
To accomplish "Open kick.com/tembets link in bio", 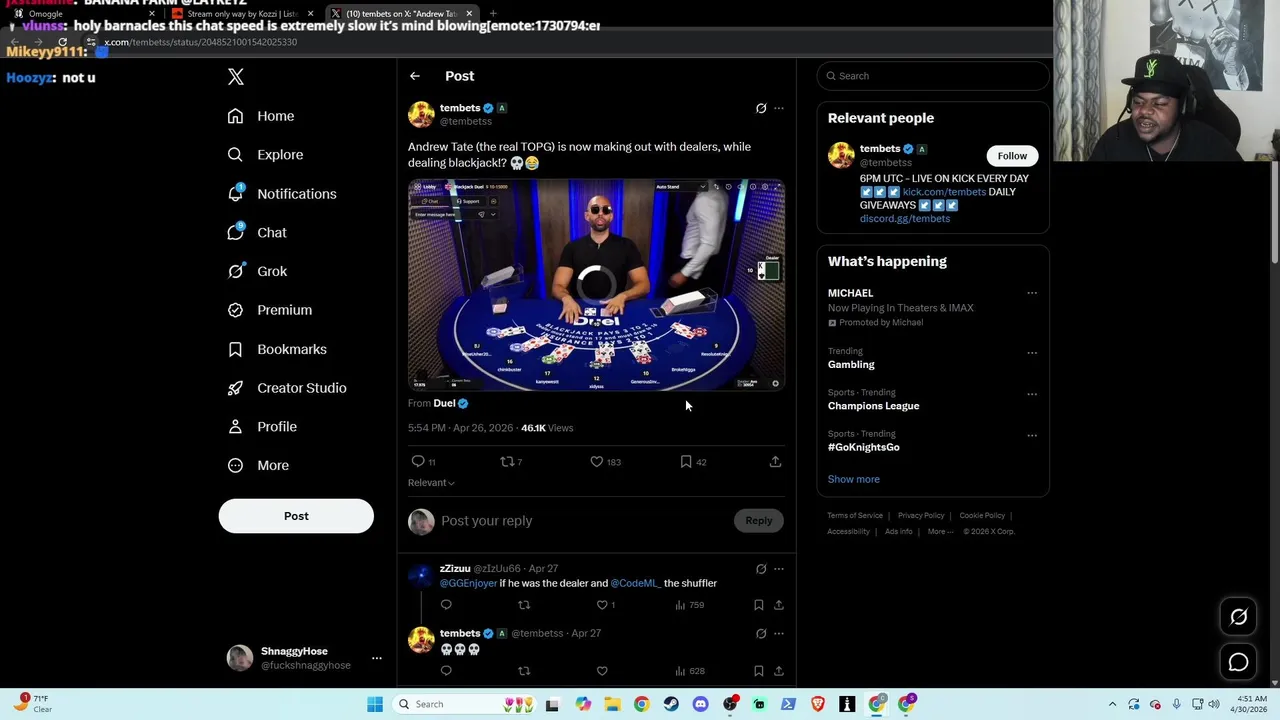I will (x=944, y=192).
